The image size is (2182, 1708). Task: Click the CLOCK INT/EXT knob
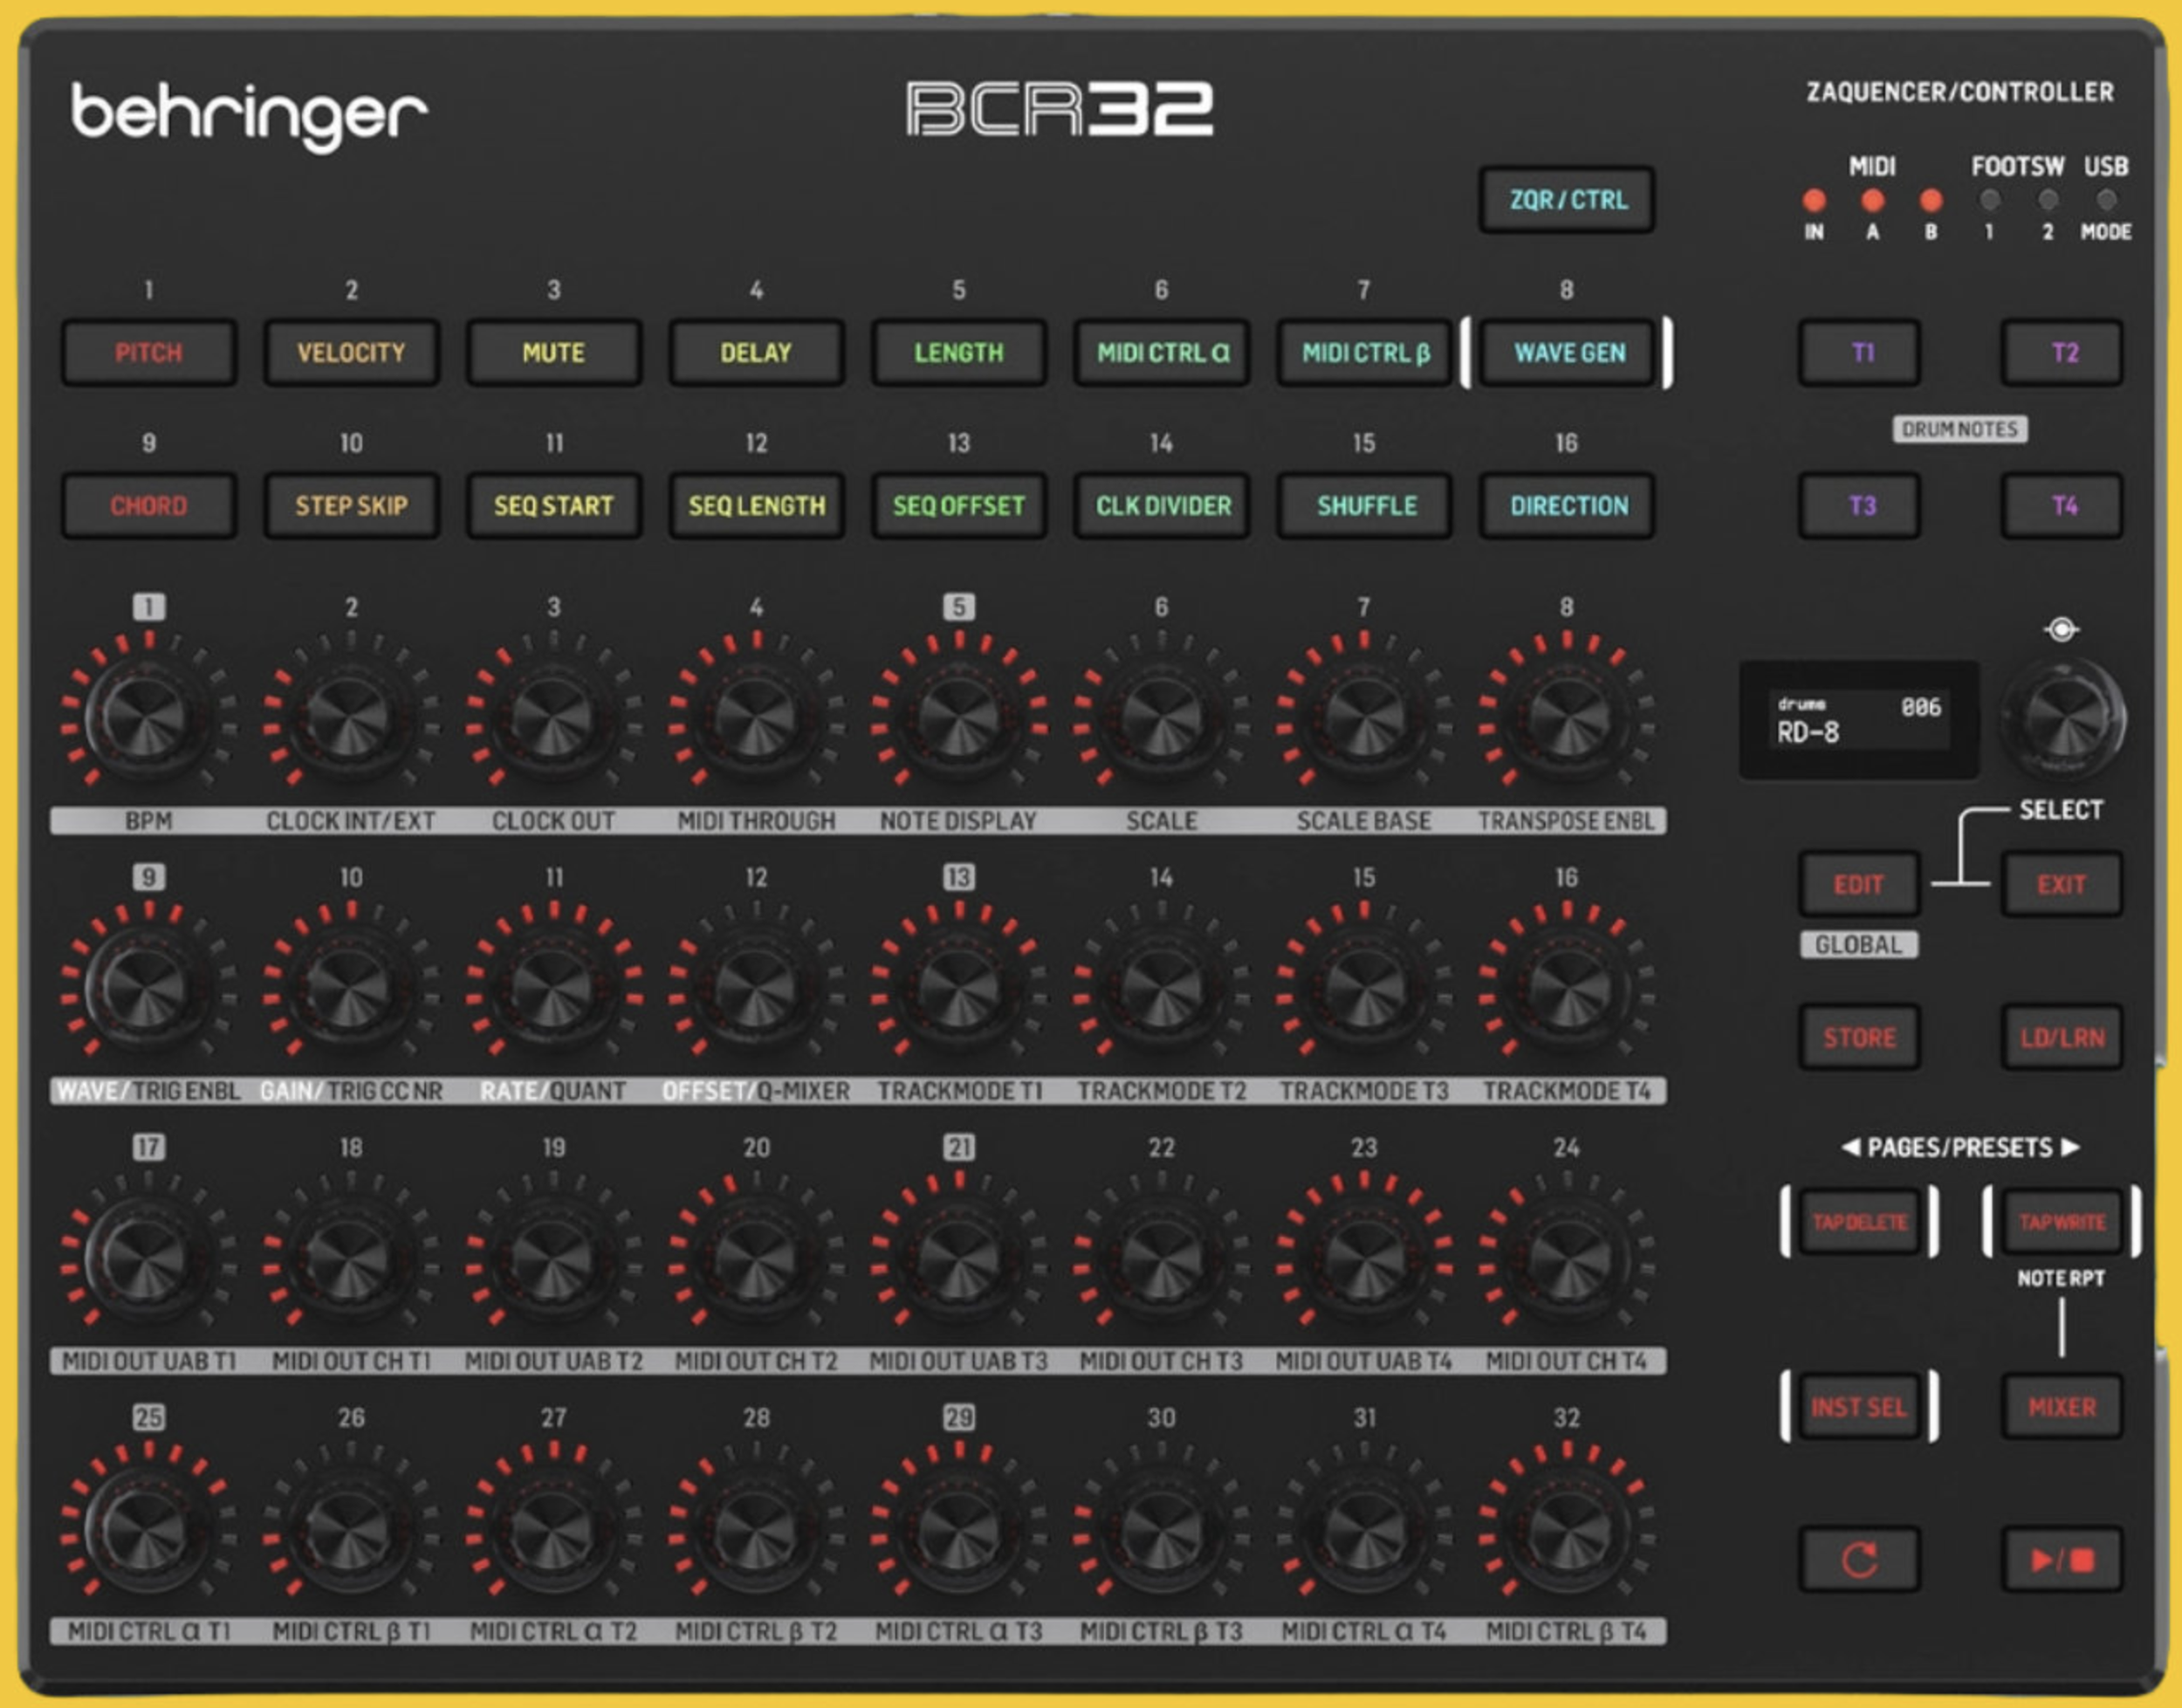pos(350,717)
